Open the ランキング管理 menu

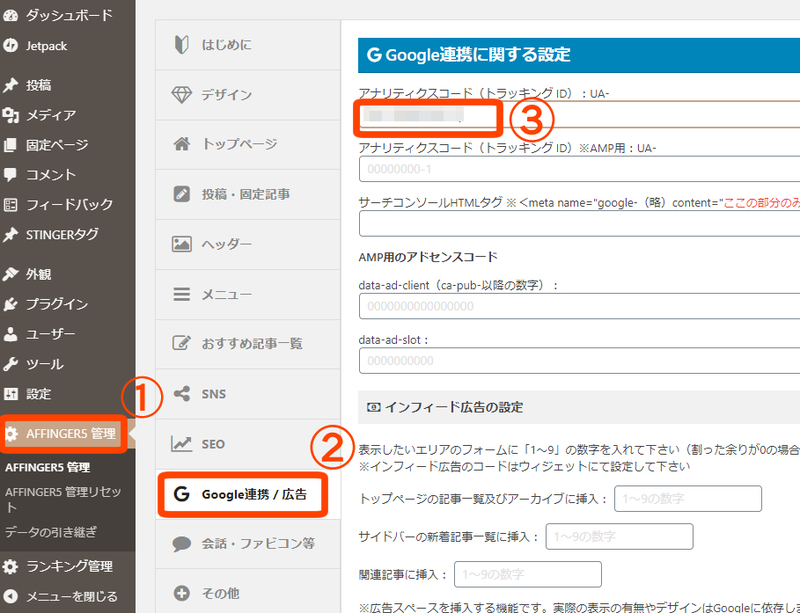click(67, 567)
